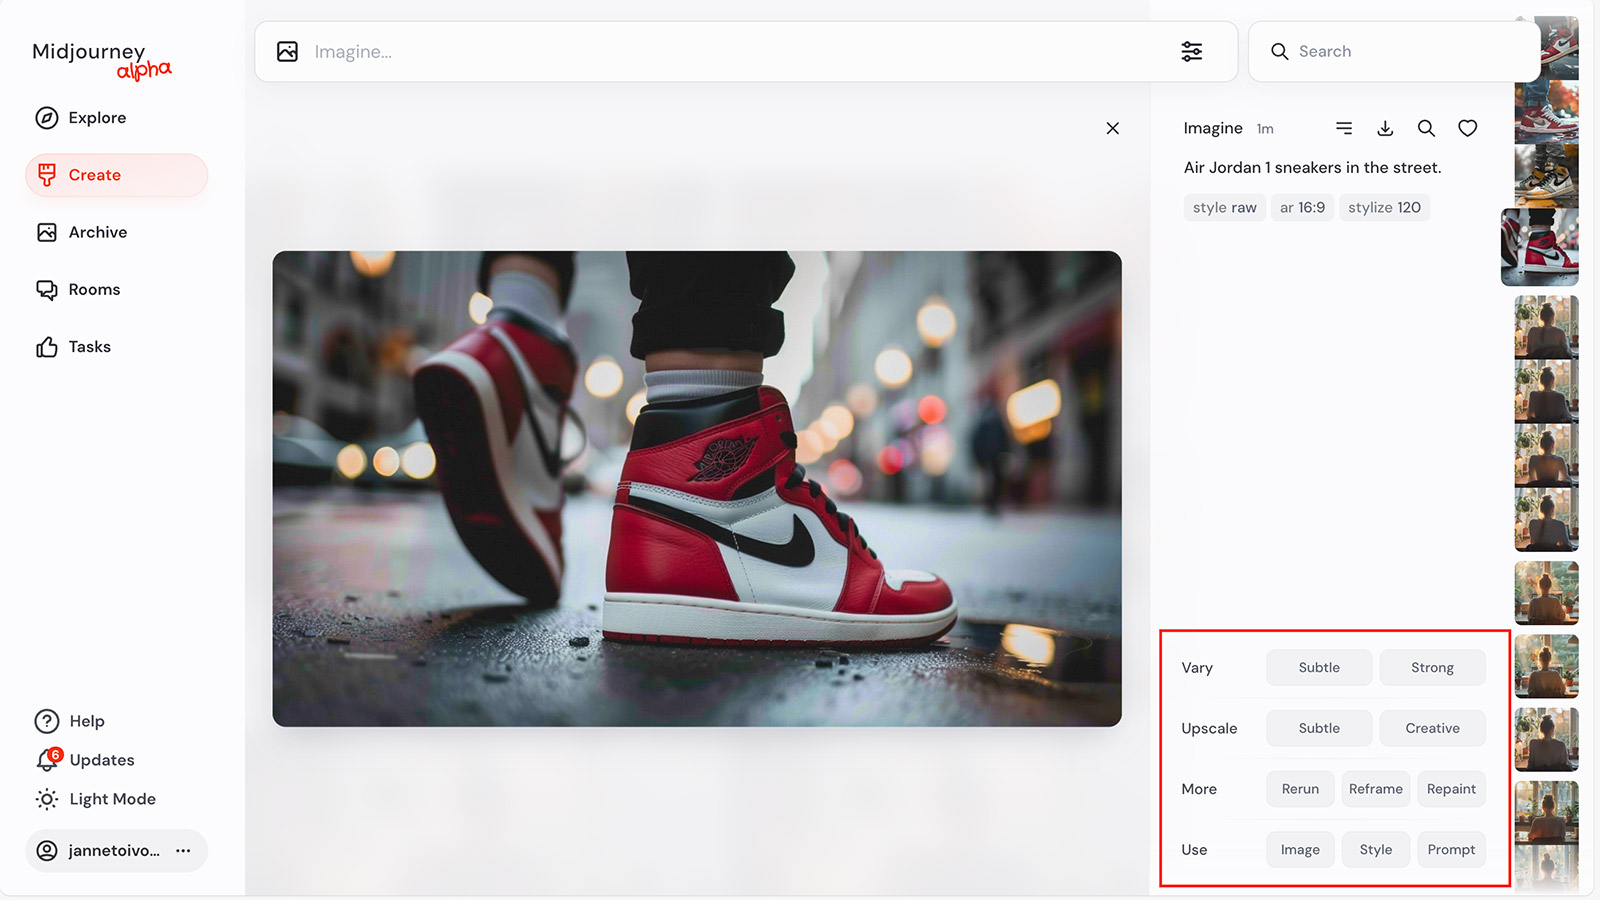Open the settings sliders icon in Imagine bar
The width and height of the screenshot is (1600, 900).
pyautogui.click(x=1191, y=52)
